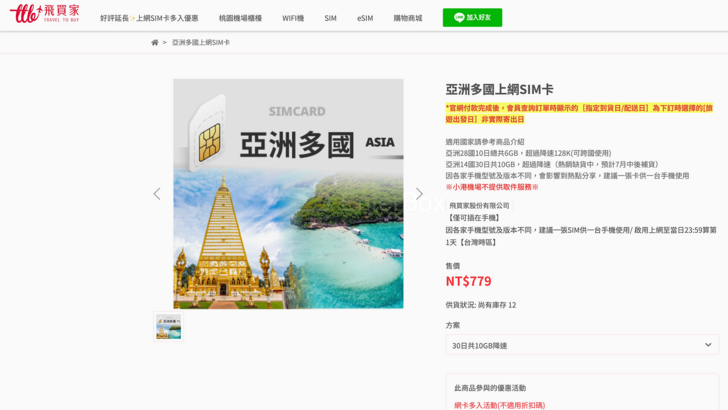The image size is (728, 410).
Task: Select the small product thumbnail image
Action: click(x=168, y=327)
